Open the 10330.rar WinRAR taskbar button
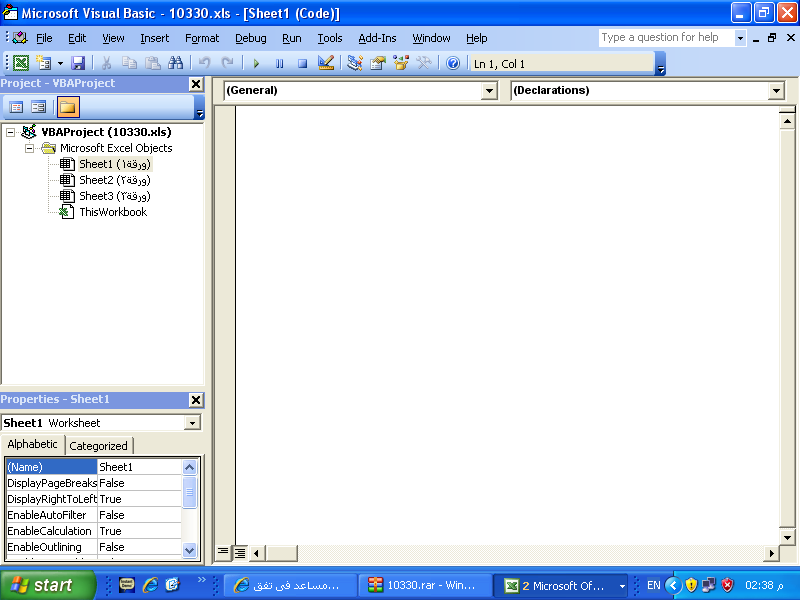 click(425, 585)
